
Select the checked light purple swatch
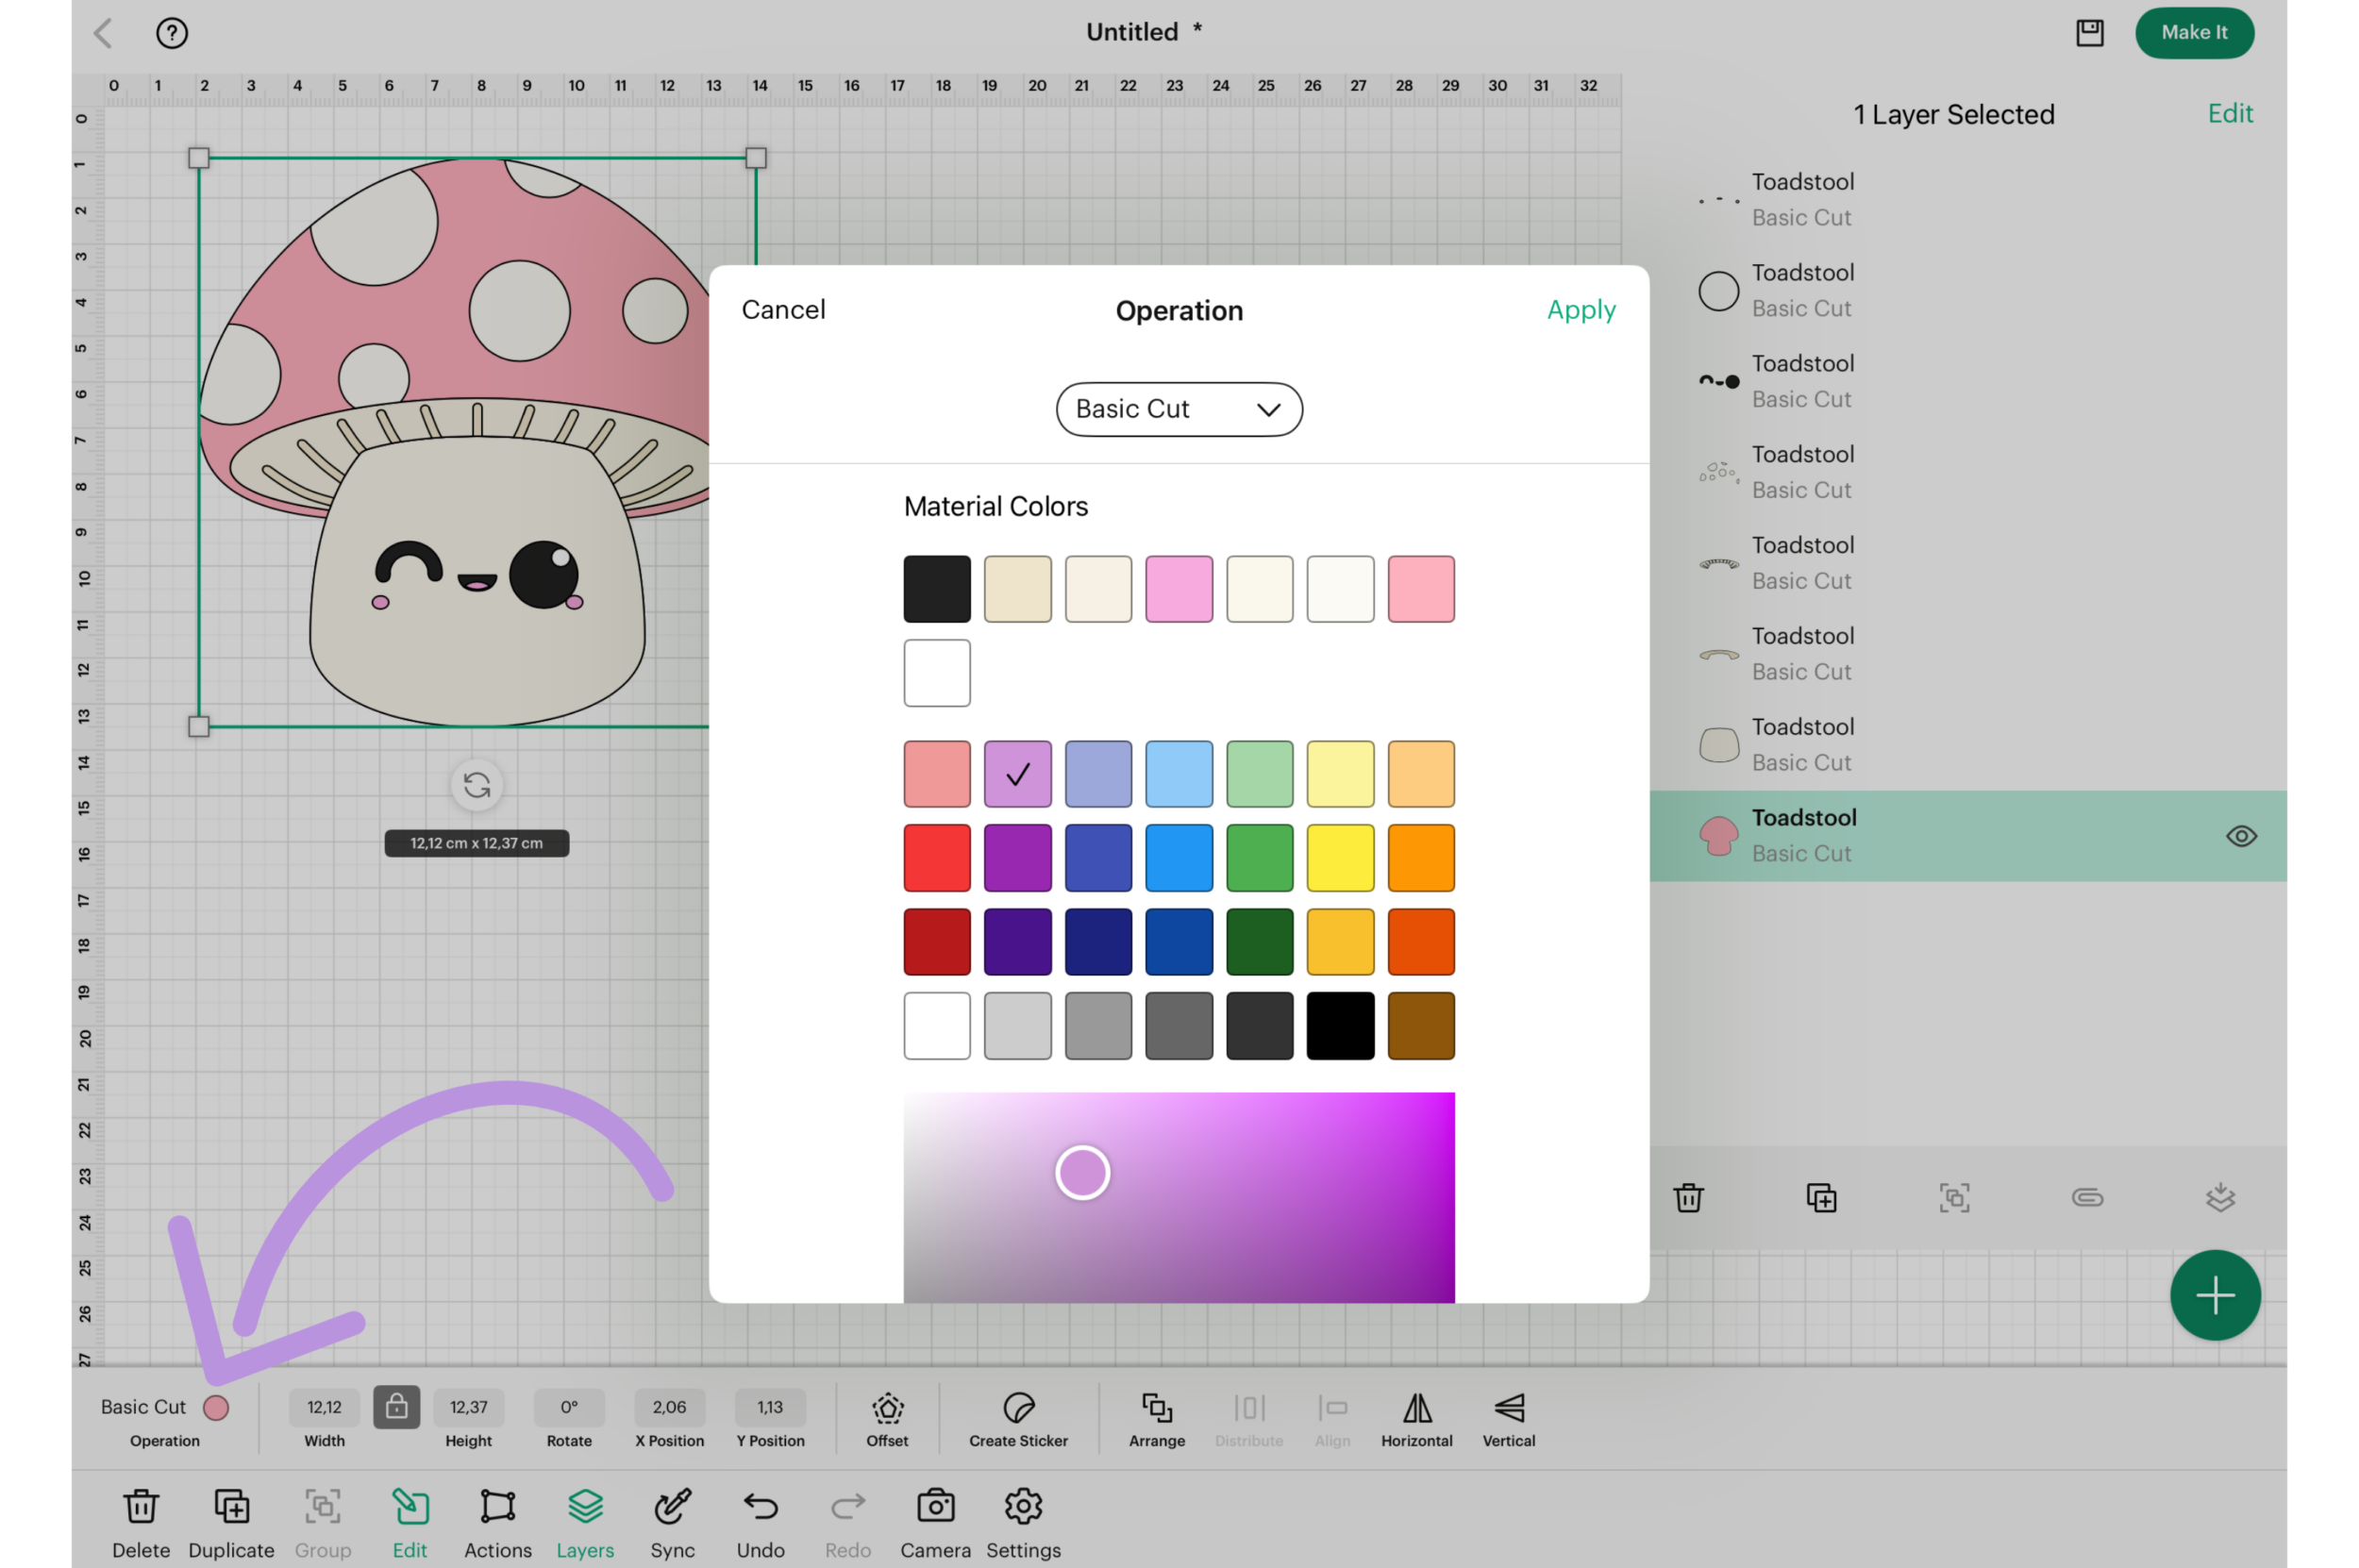(1017, 774)
